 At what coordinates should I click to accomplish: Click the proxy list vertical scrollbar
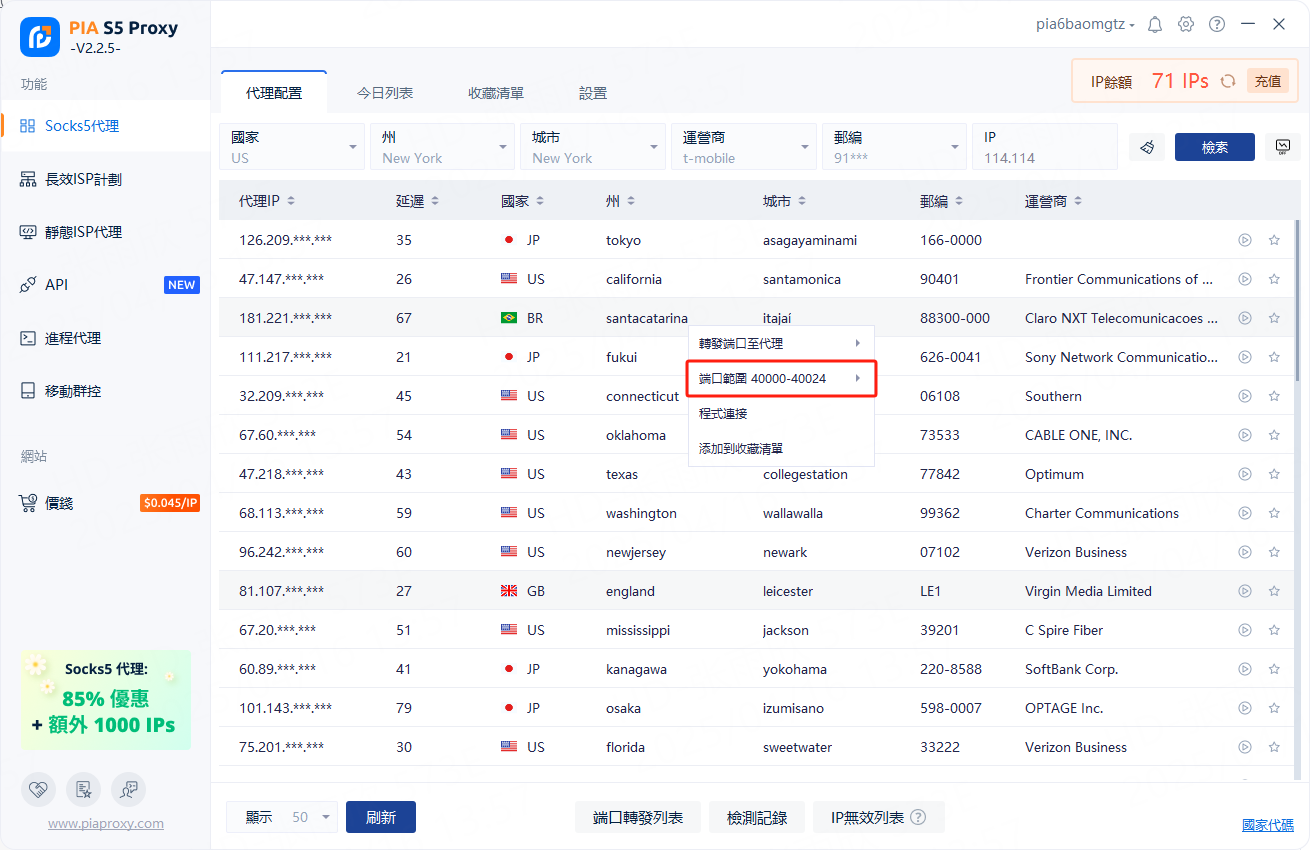(1298, 300)
